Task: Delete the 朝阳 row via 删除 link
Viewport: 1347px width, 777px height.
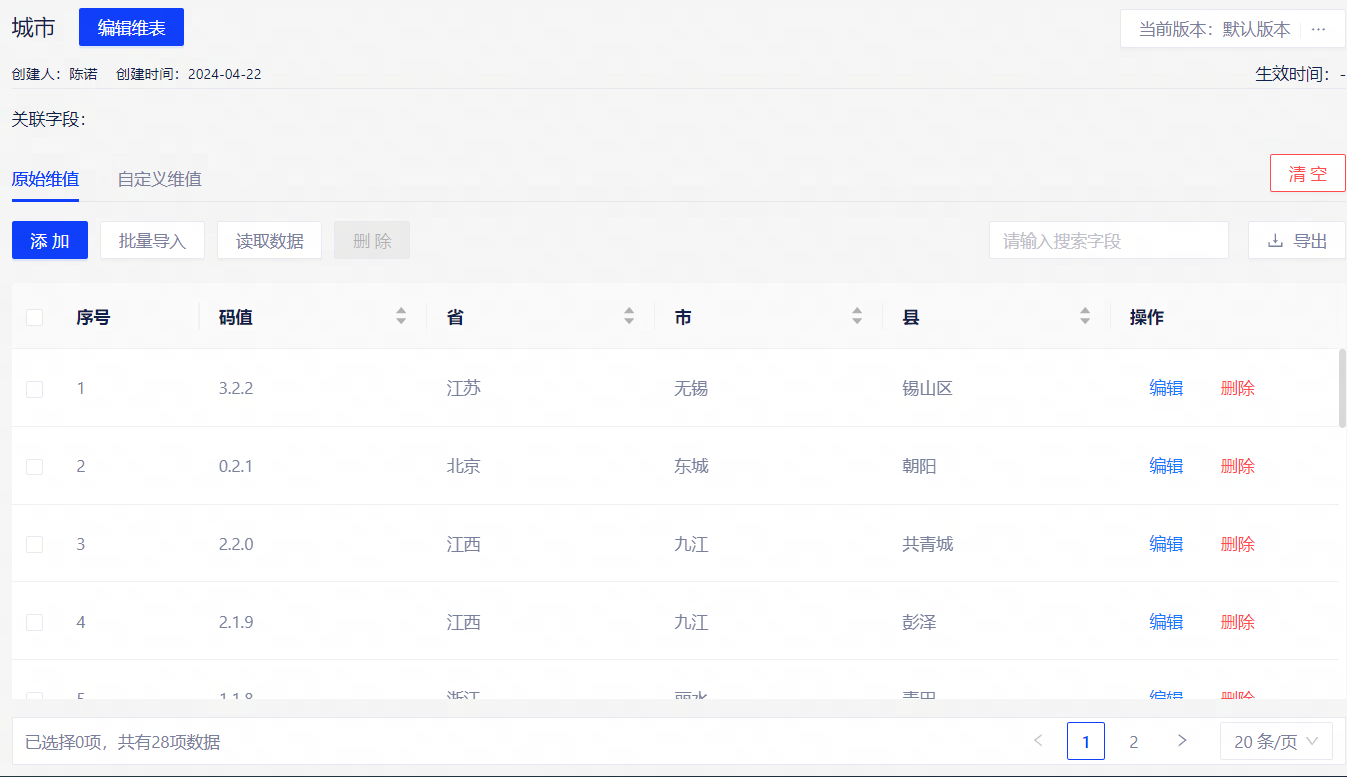Action: pos(1237,466)
